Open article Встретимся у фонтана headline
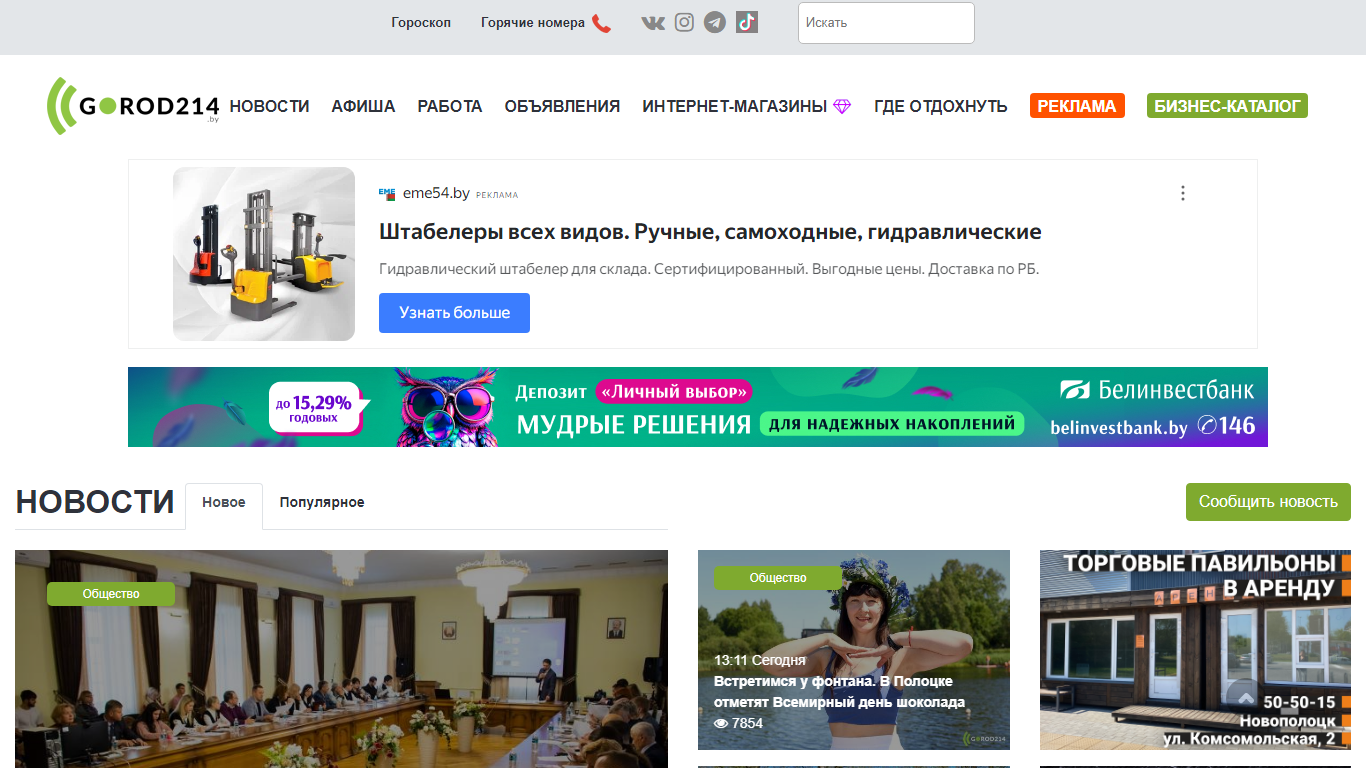The height and width of the screenshot is (768, 1366). click(839, 692)
